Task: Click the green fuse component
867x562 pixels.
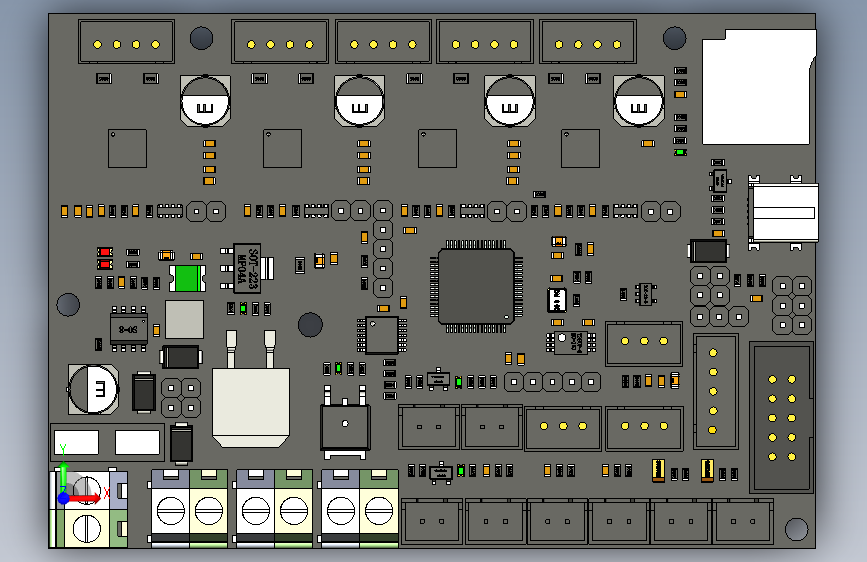Action: 187,278
